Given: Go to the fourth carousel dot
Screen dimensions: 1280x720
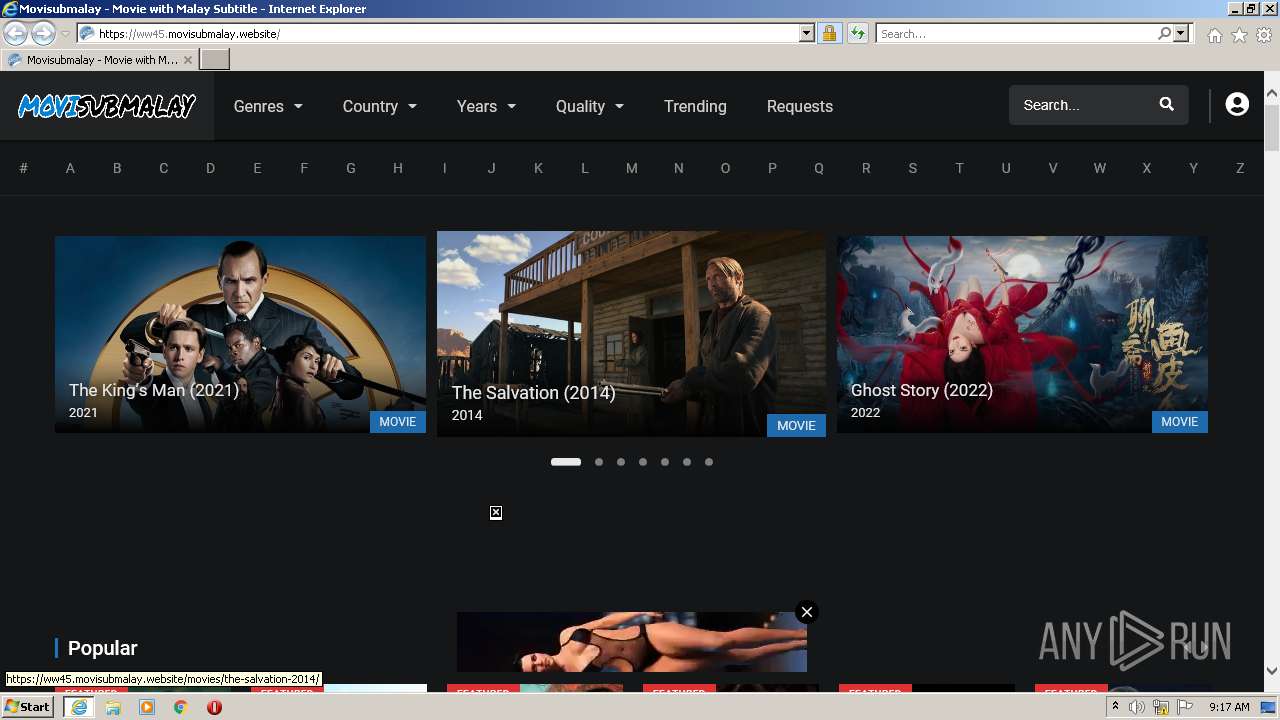Looking at the screenshot, I should coord(643,462).
